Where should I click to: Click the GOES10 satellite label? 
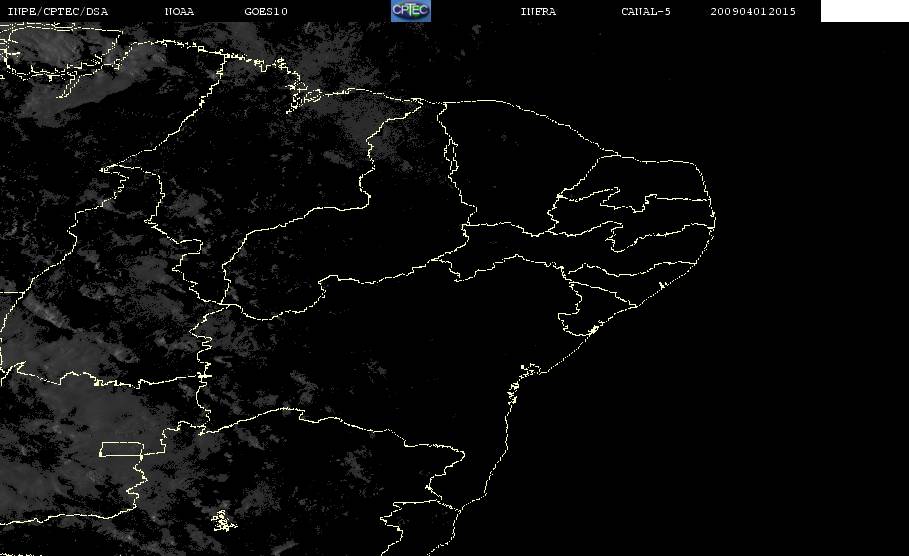(266, 12)
